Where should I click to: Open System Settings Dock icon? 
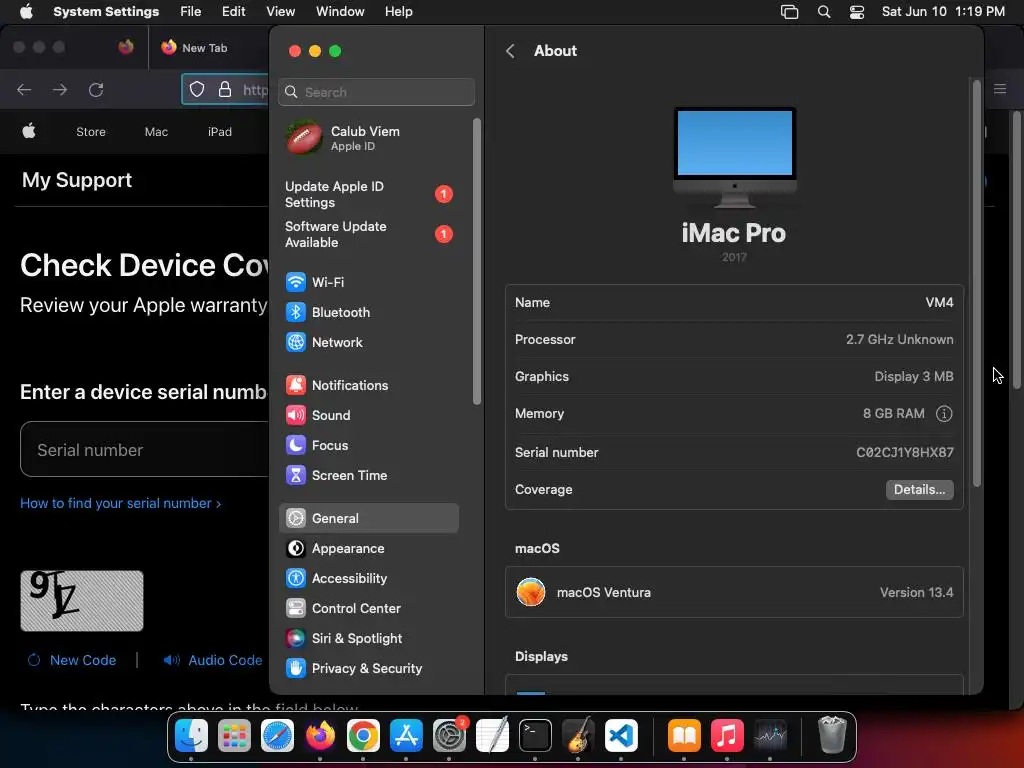pos(449,736)
